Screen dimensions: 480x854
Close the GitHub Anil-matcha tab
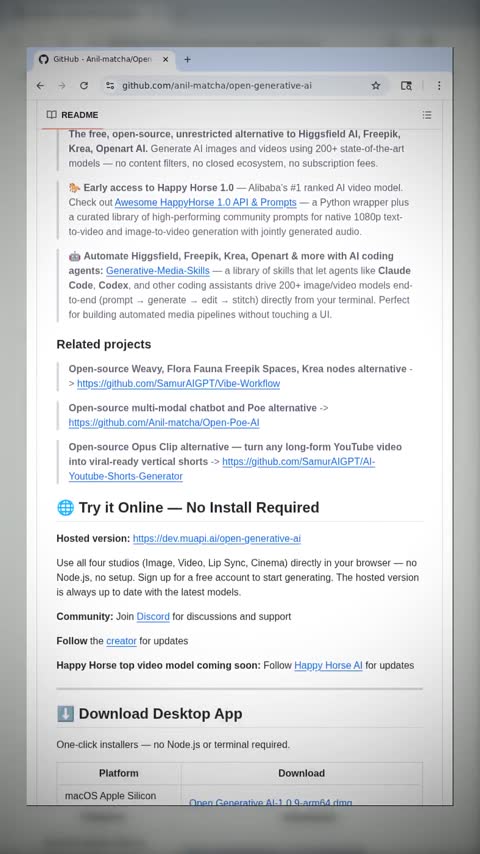(166, 59)
